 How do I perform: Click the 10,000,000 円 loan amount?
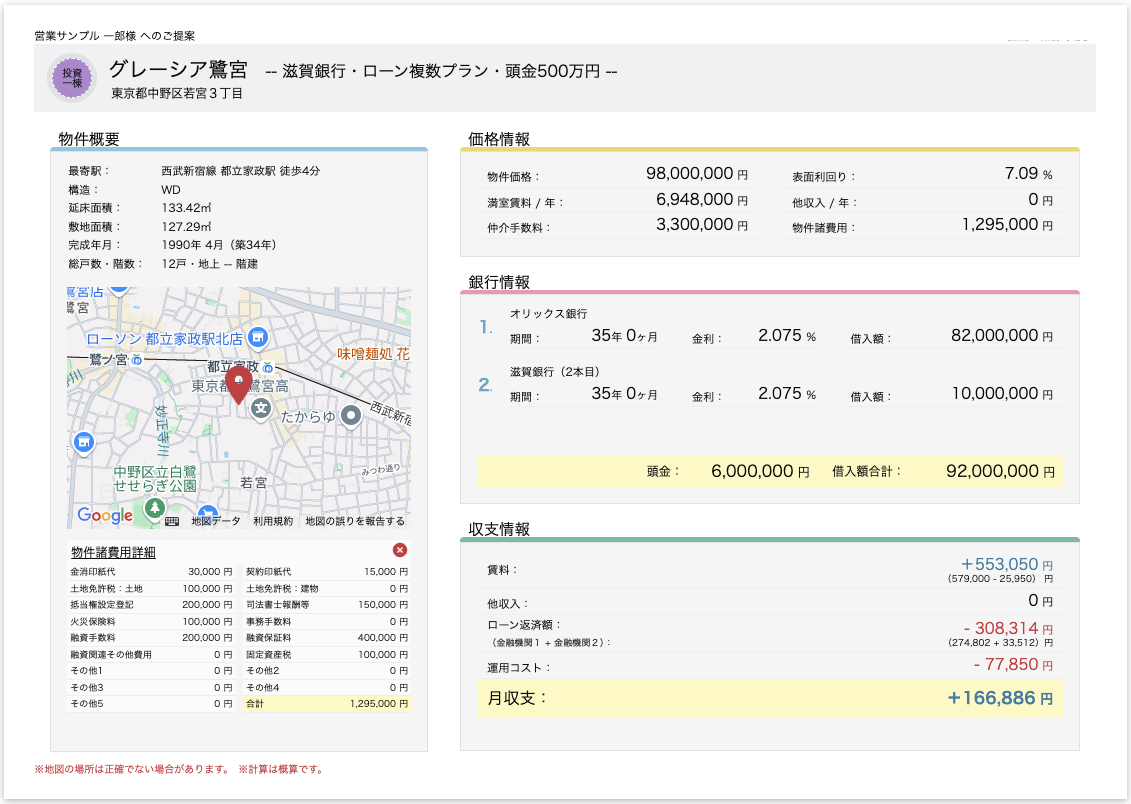1002,394
